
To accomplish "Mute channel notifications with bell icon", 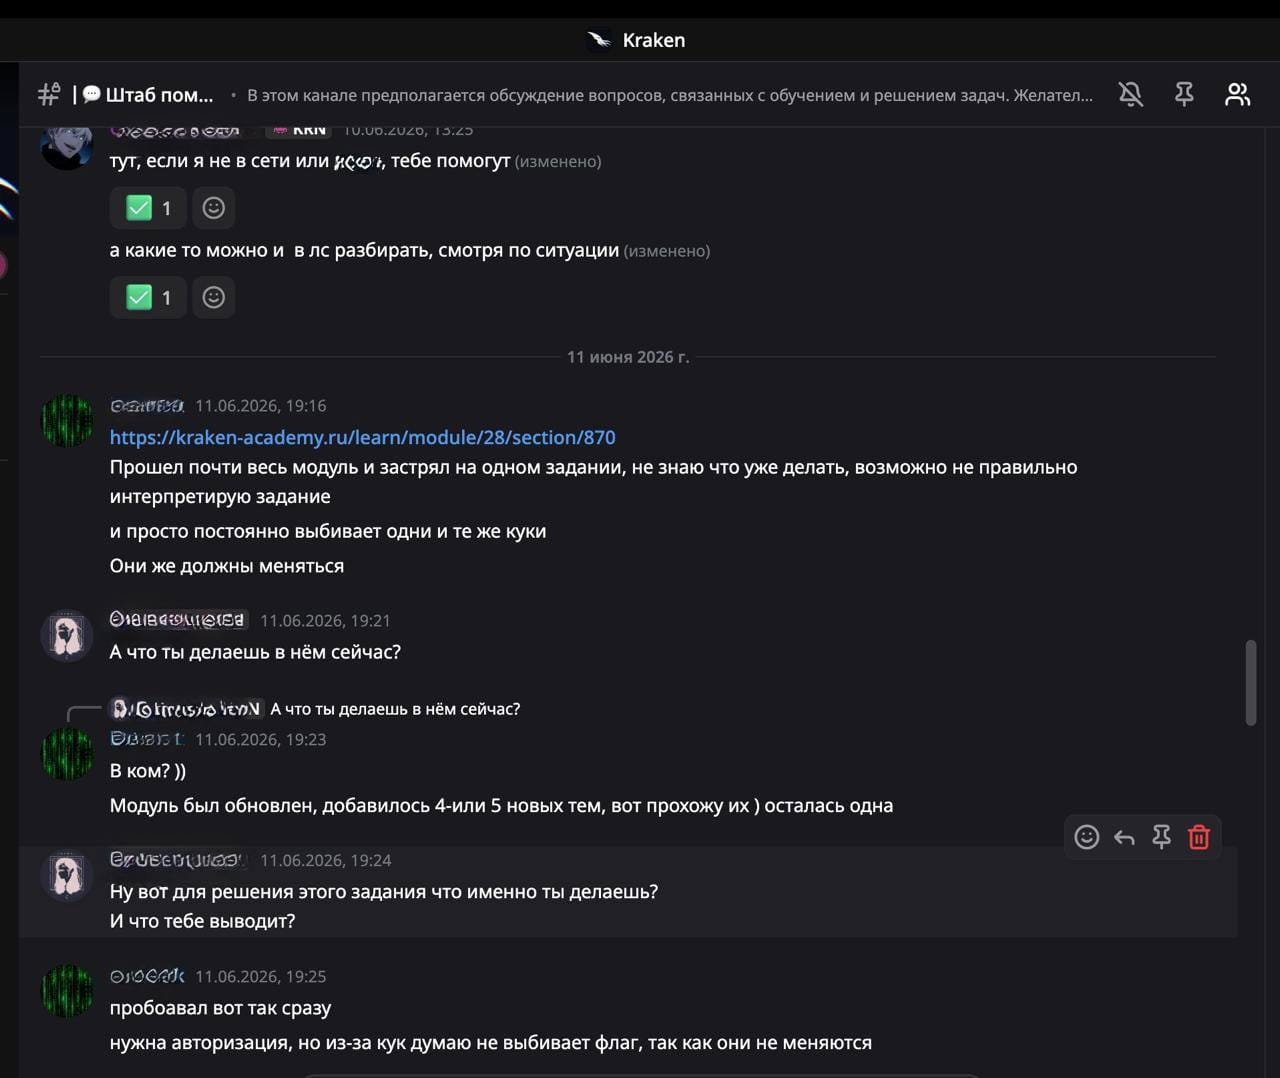I will [1131, 94].
